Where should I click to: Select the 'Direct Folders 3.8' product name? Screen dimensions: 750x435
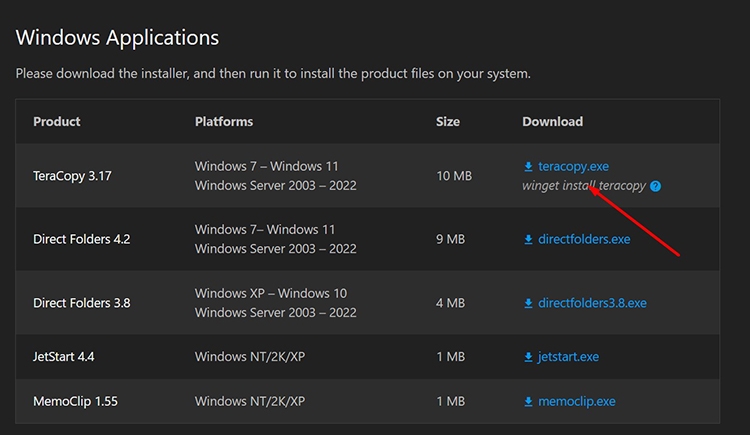pos(81,303)
